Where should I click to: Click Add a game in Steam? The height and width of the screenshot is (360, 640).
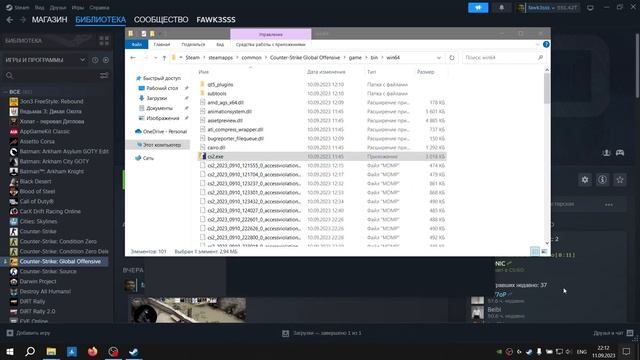pos(29,333)
